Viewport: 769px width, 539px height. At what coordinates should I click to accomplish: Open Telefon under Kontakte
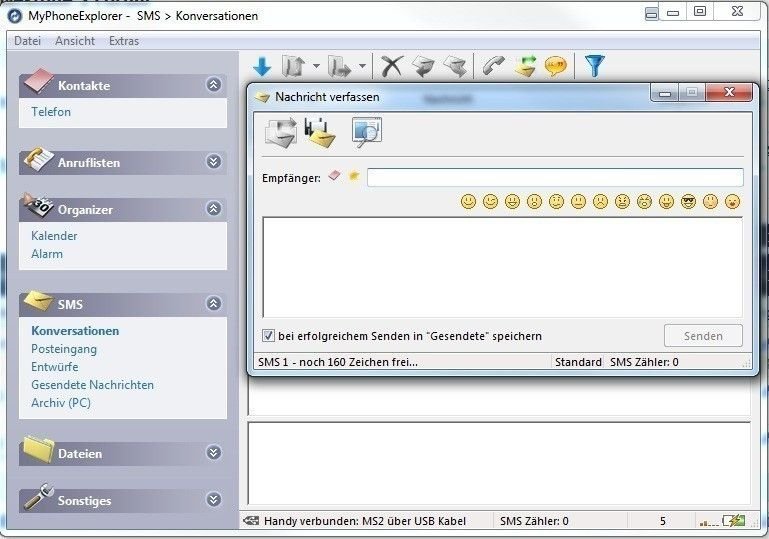pos(51,112)
